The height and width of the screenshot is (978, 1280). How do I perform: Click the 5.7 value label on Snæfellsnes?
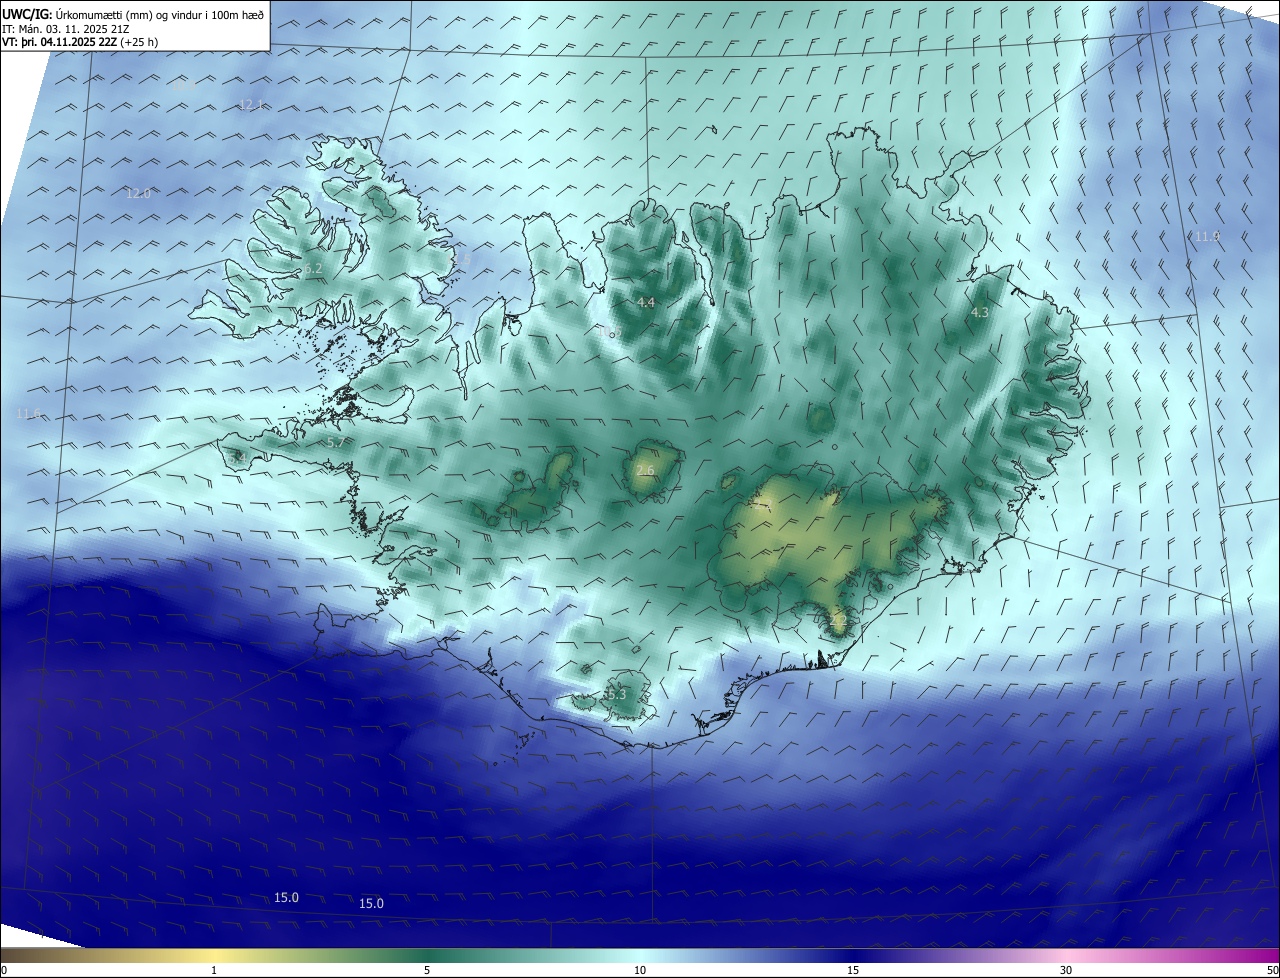[336, 442]
